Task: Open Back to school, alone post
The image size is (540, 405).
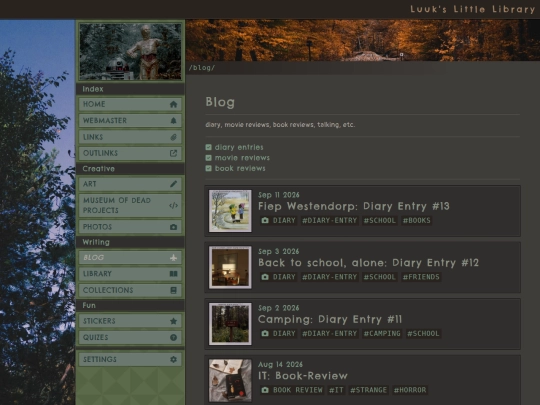Action: pyautogui.click(x=368, y=263)
